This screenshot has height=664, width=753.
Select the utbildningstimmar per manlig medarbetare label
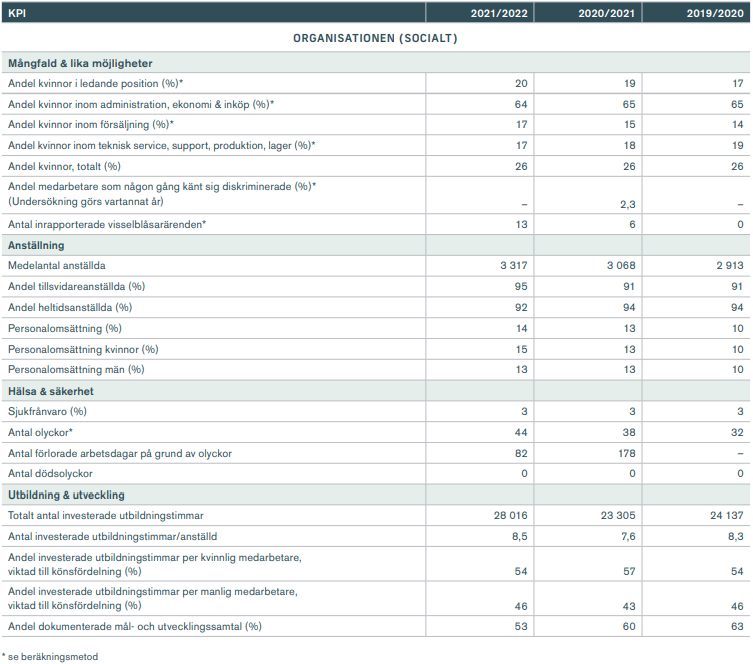click(153, 599)
